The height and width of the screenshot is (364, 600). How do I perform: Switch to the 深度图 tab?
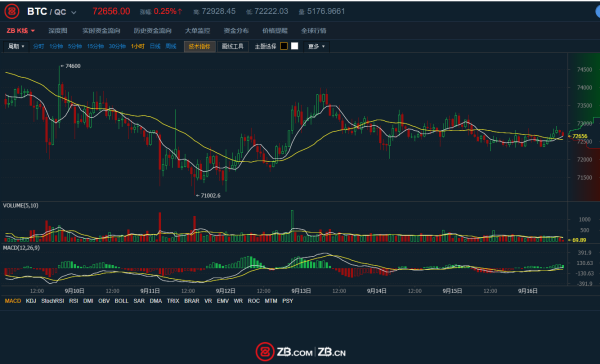pos(58,31)
